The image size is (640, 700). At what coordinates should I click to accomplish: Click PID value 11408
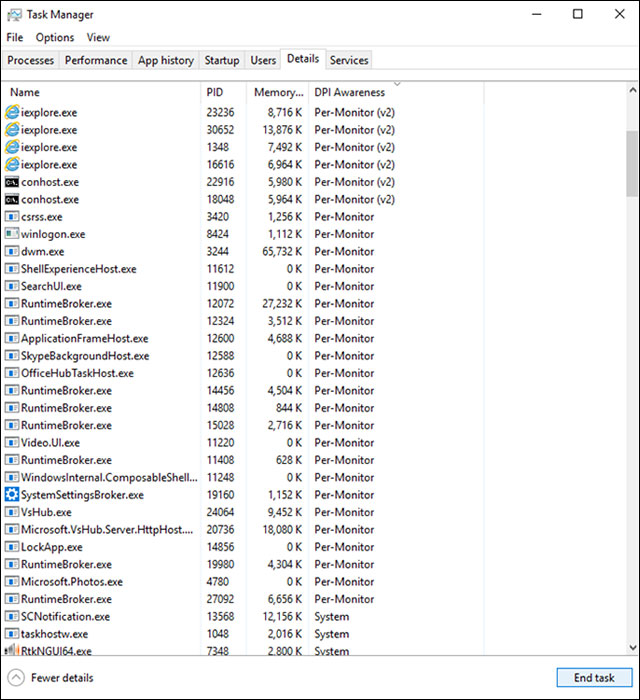click(x=220, y=460)
